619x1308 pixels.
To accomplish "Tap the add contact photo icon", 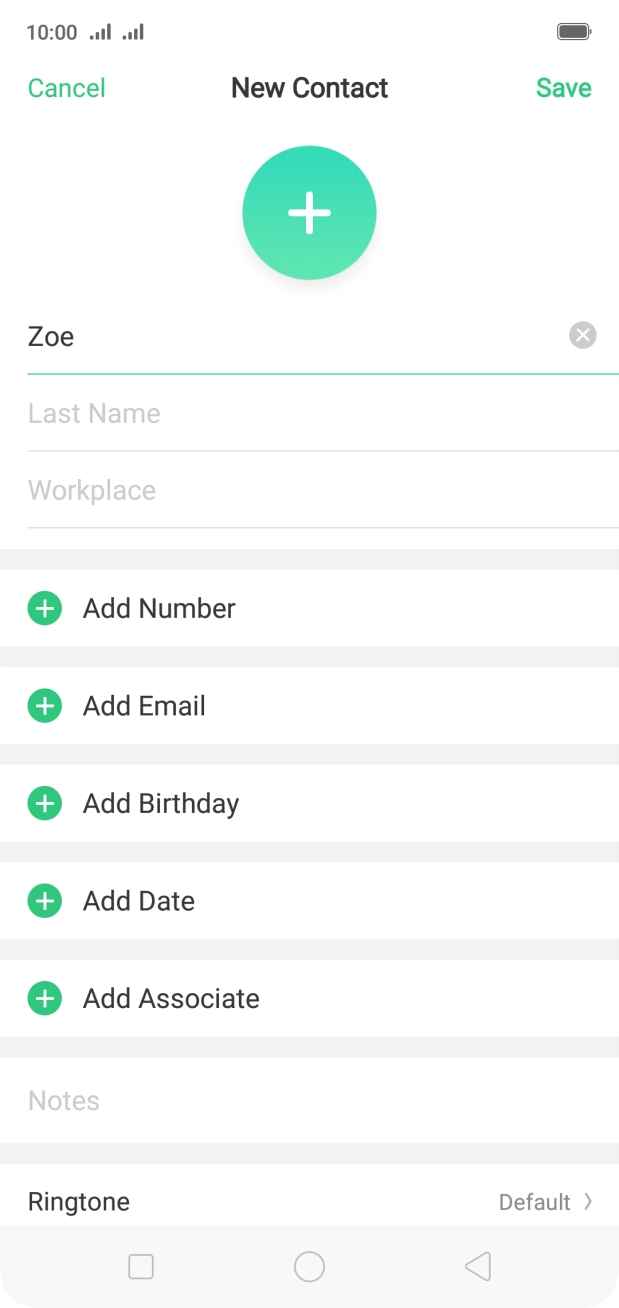I will click(309, 212).
